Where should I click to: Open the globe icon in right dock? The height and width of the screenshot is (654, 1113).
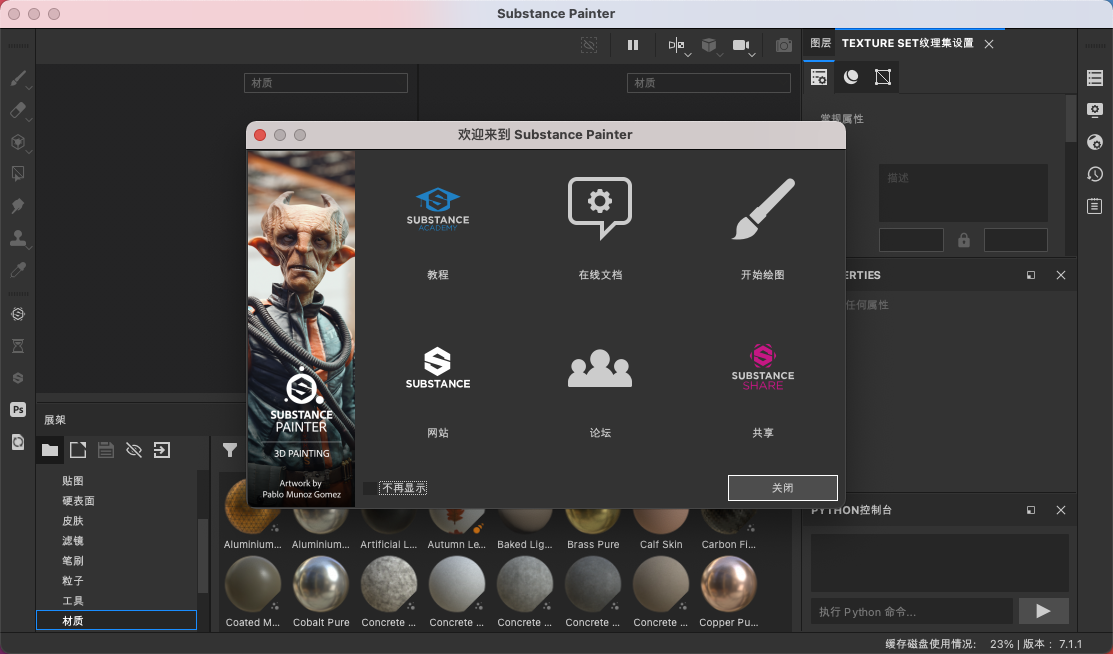[x=1095, y=142]
